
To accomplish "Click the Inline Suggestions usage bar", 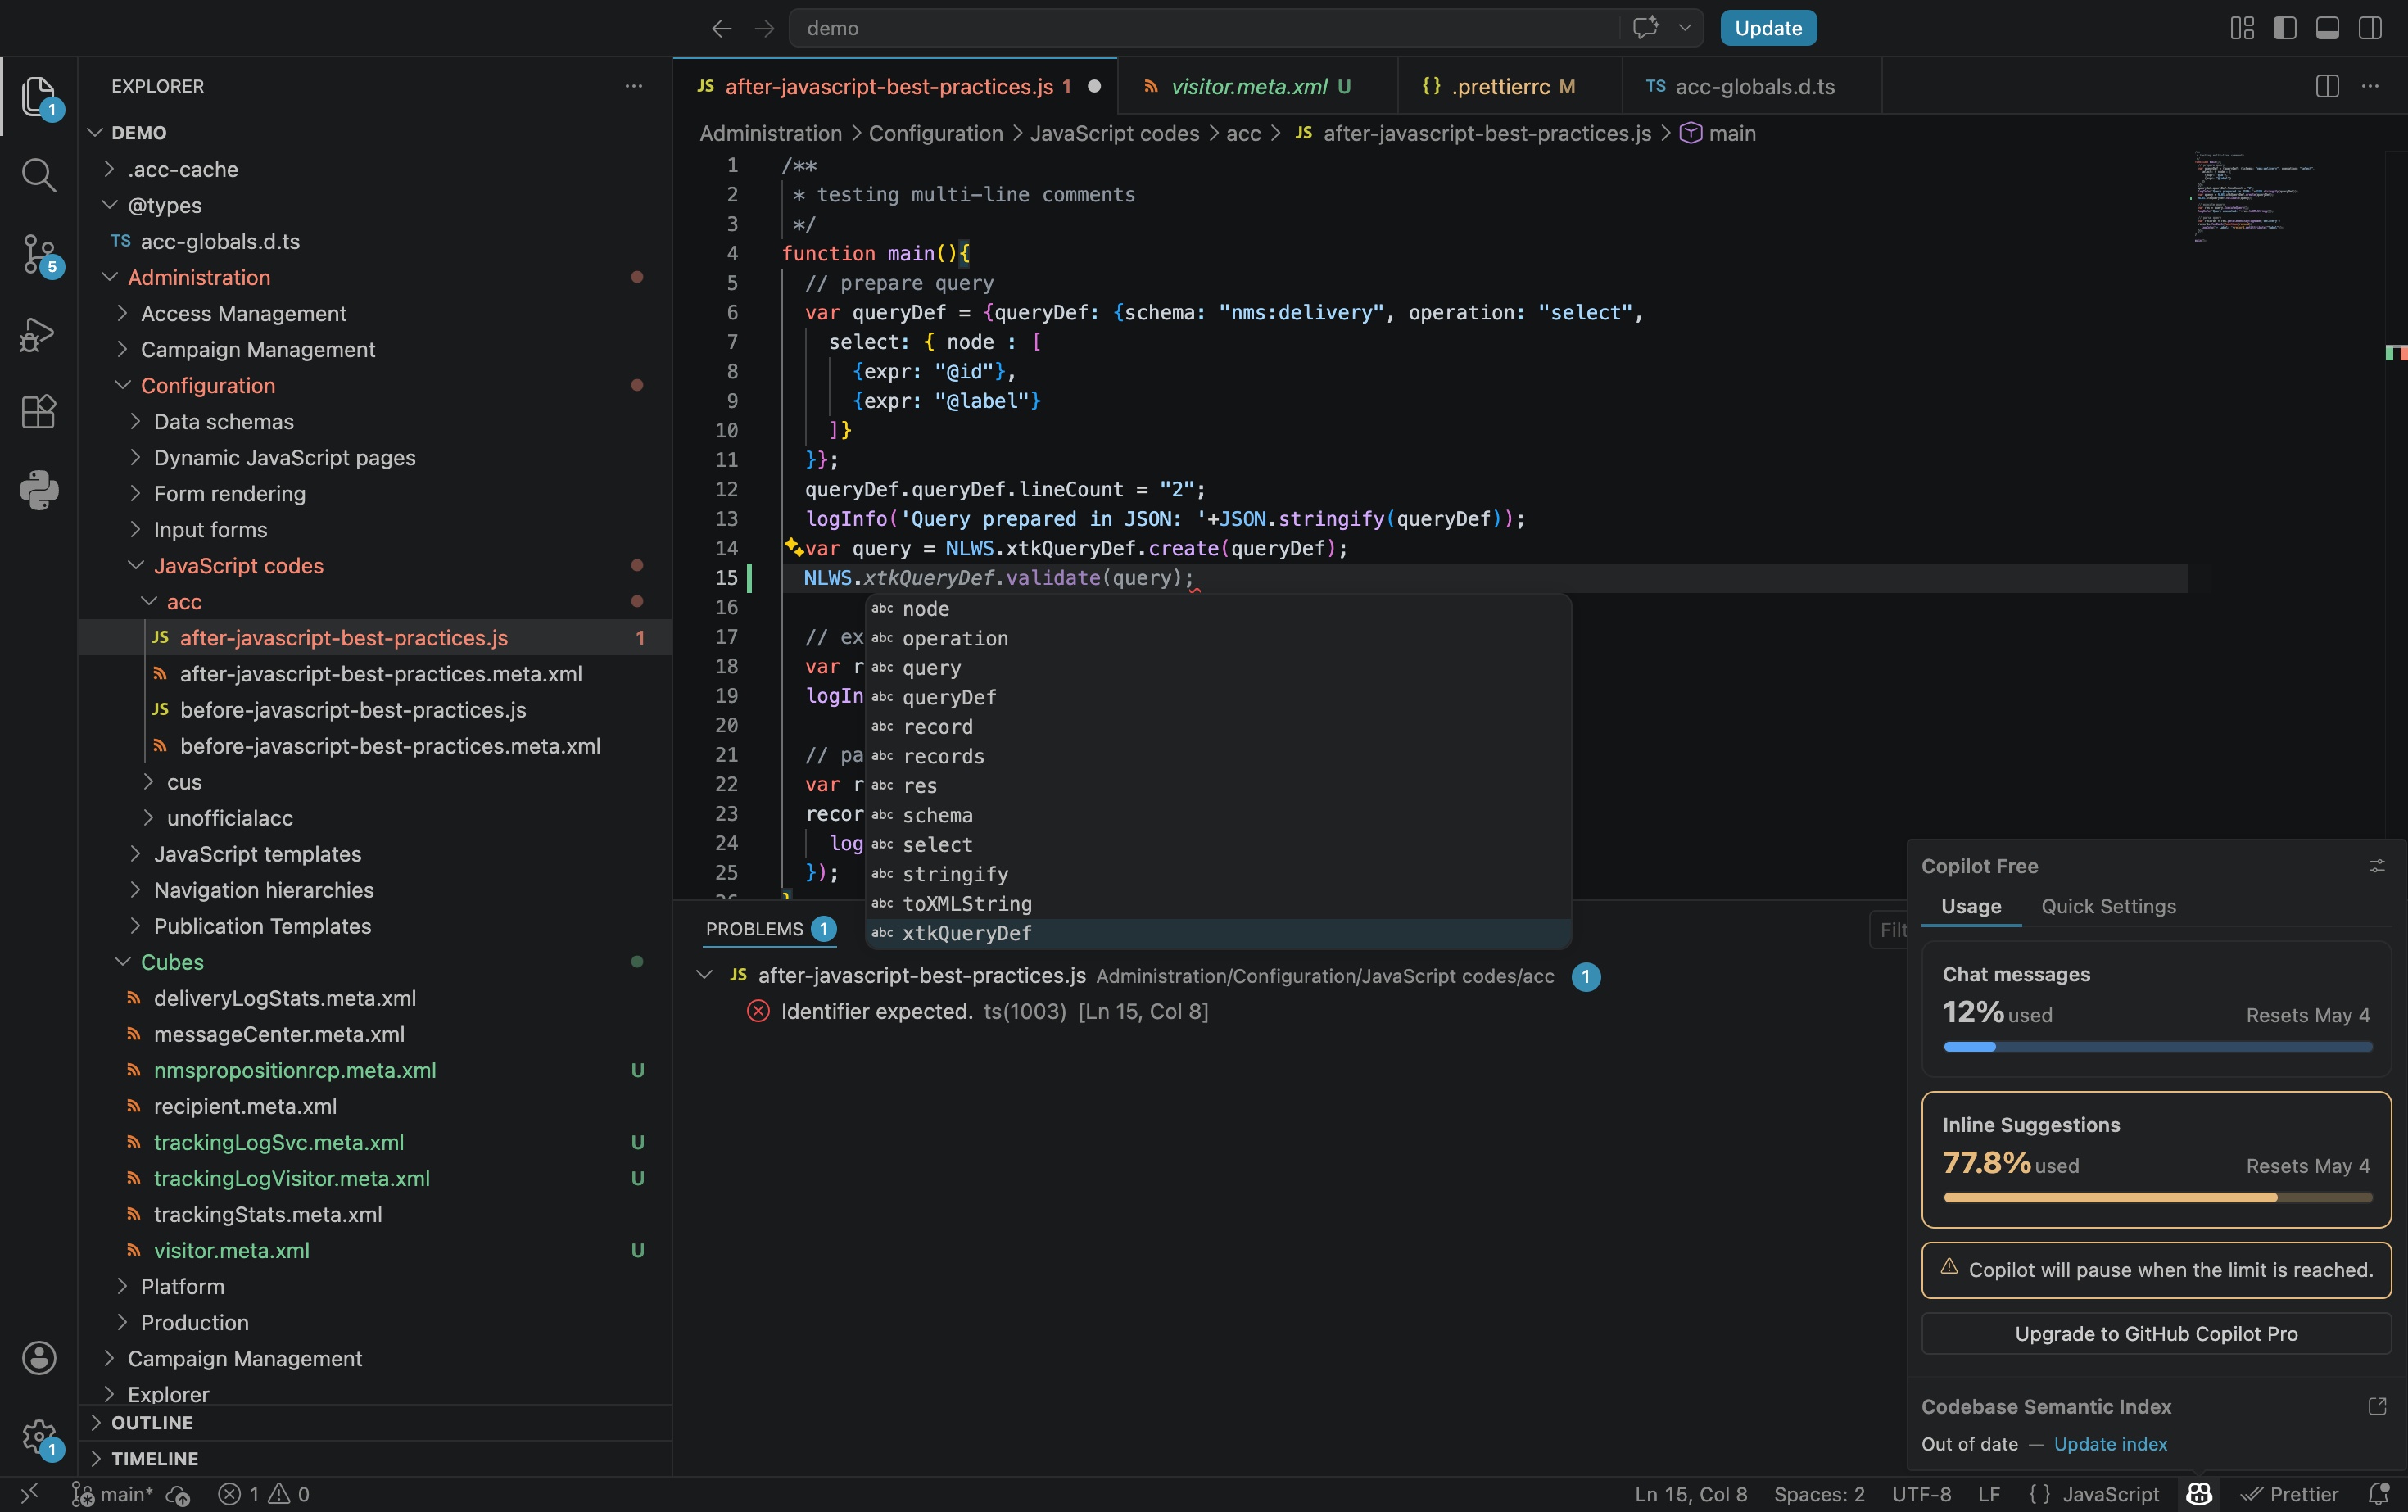I will (2157, 1197).
